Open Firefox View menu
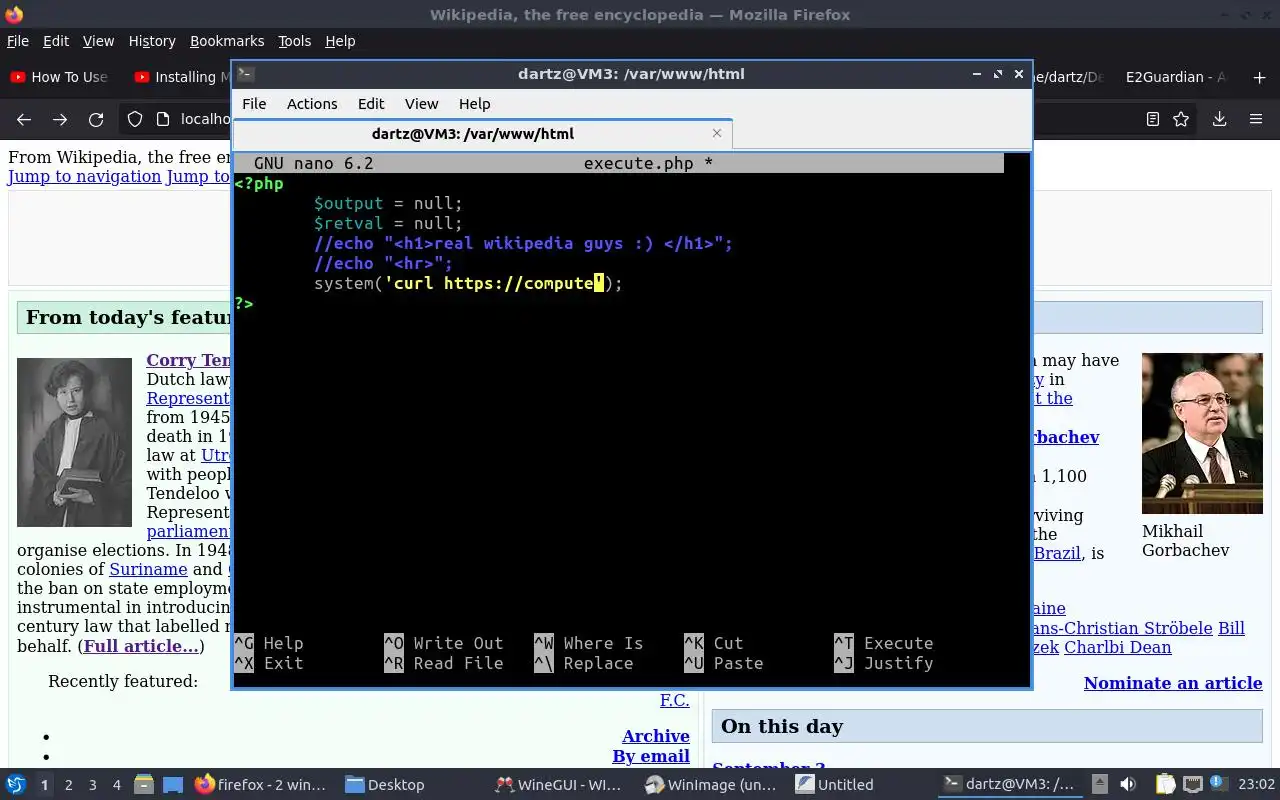The height and width of the screenshot is (800, 1280). click(98, 41)
